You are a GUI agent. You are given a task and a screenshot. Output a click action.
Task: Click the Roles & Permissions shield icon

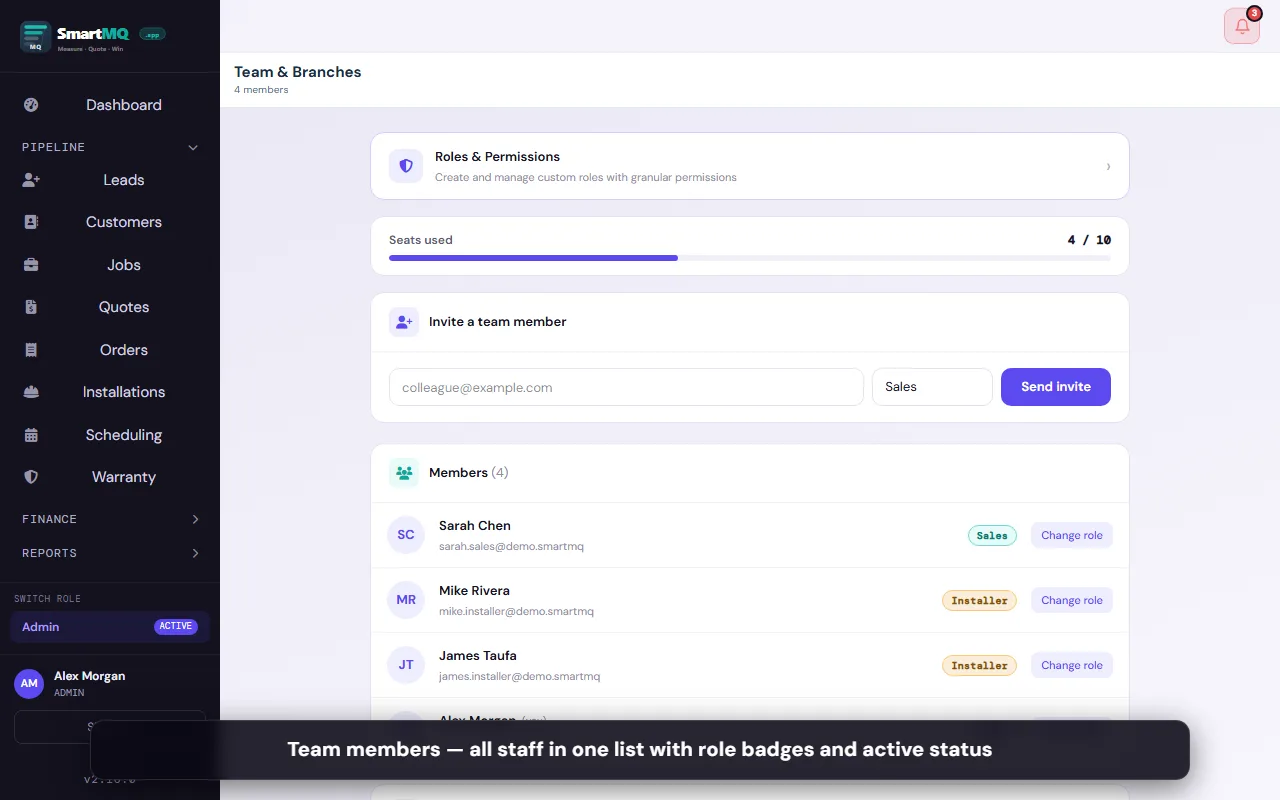406,166
